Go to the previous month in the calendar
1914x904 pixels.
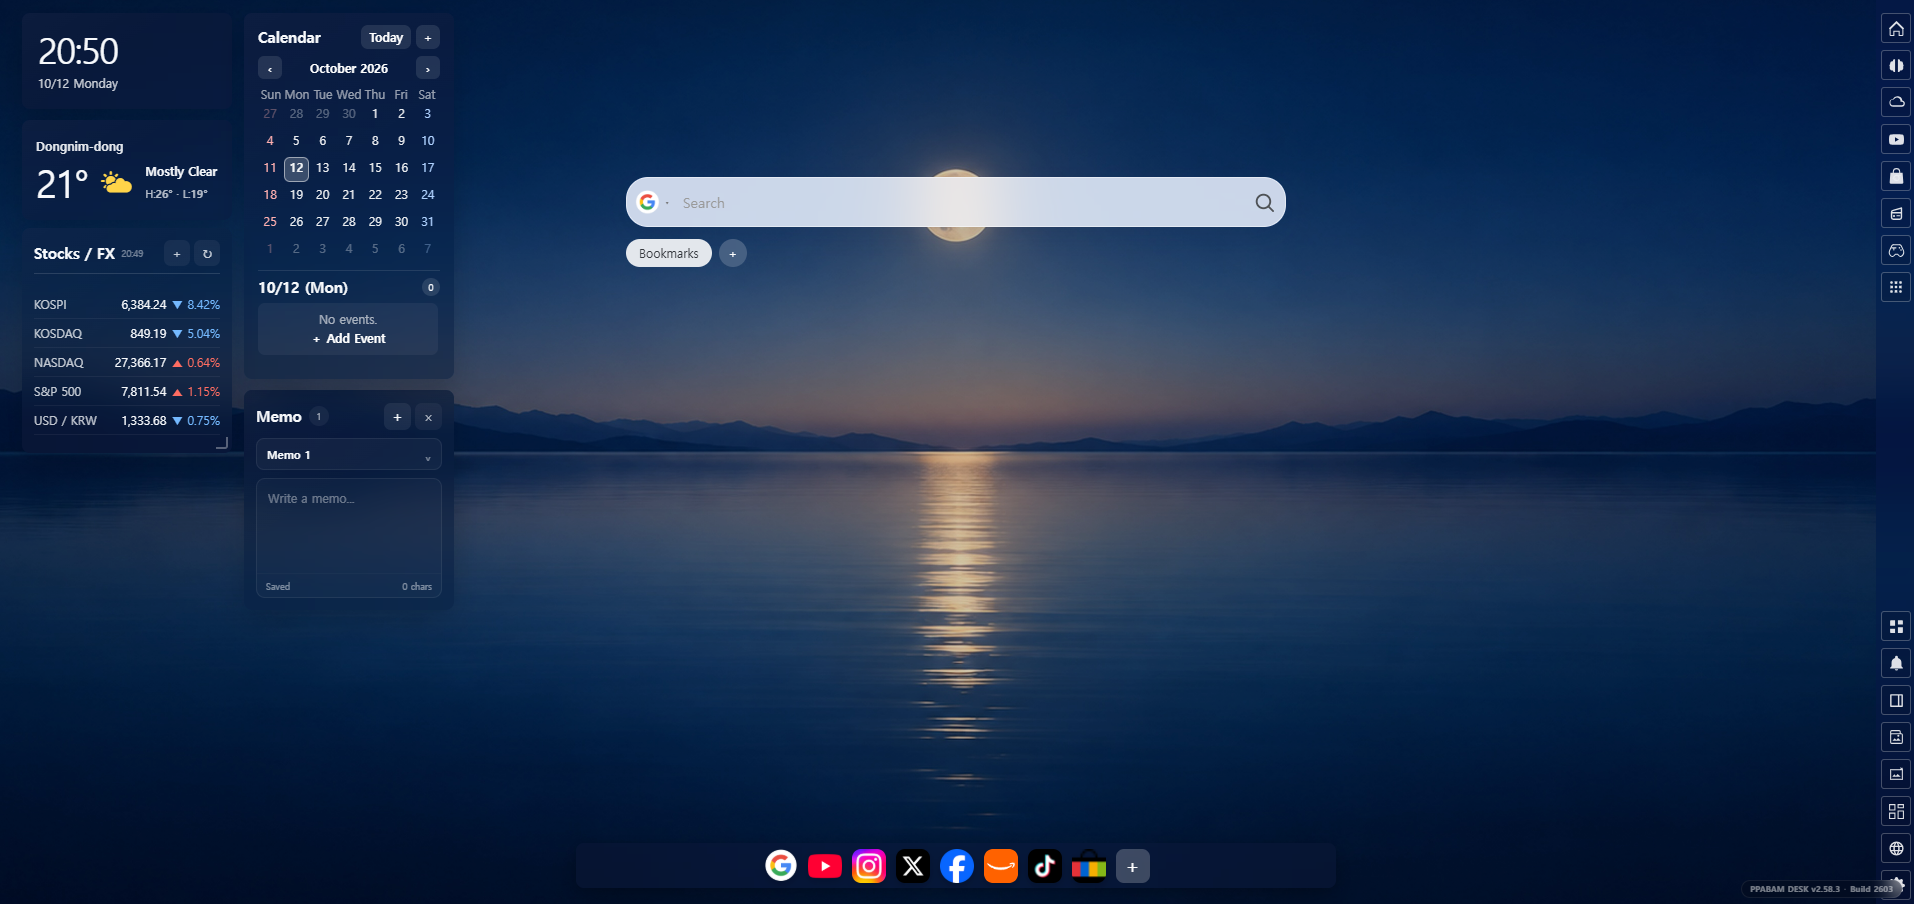tap(270, 69)
